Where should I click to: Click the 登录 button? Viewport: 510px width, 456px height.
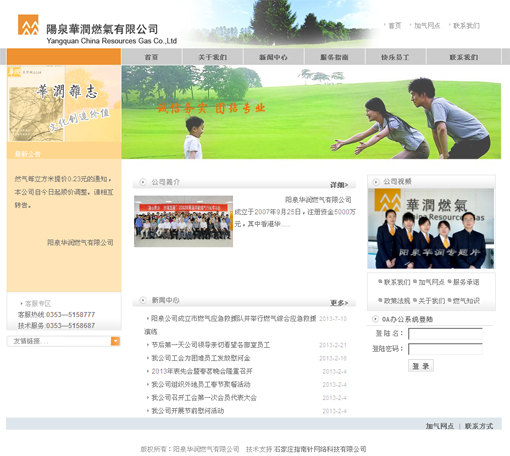tap(421, 366)
